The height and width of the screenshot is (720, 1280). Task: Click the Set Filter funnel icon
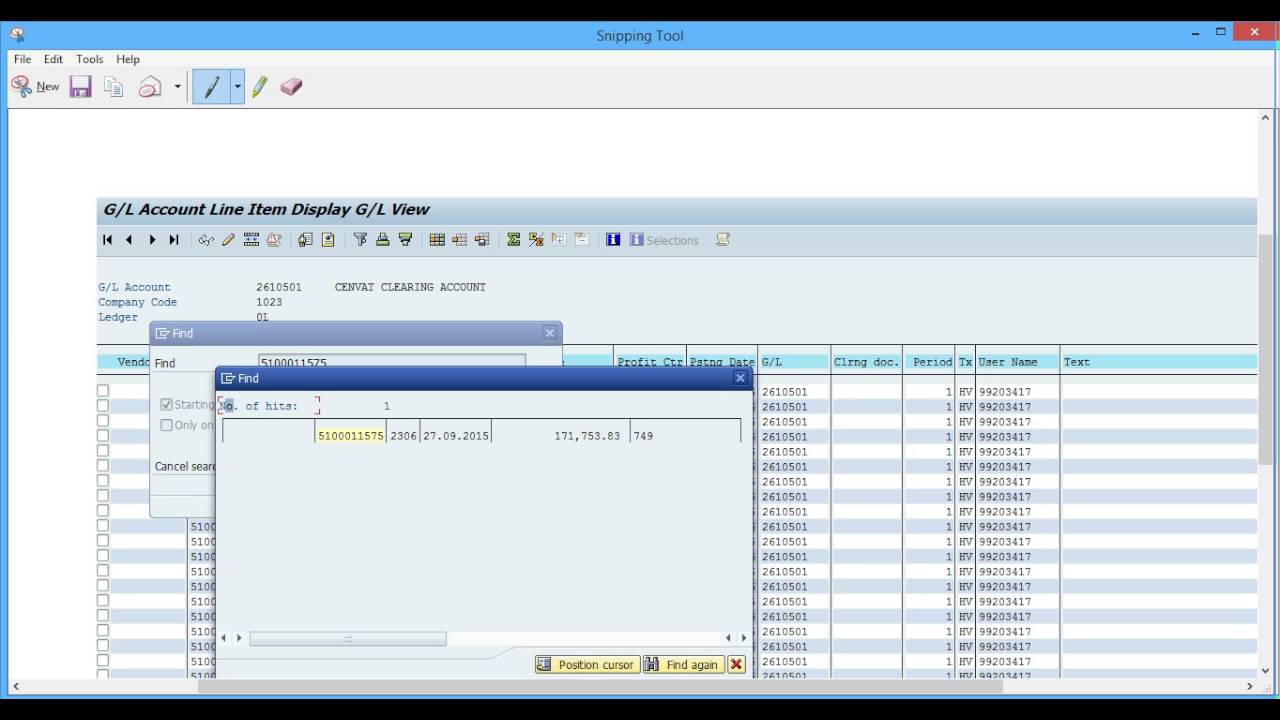pyautogui.click(x=360, y=240)
